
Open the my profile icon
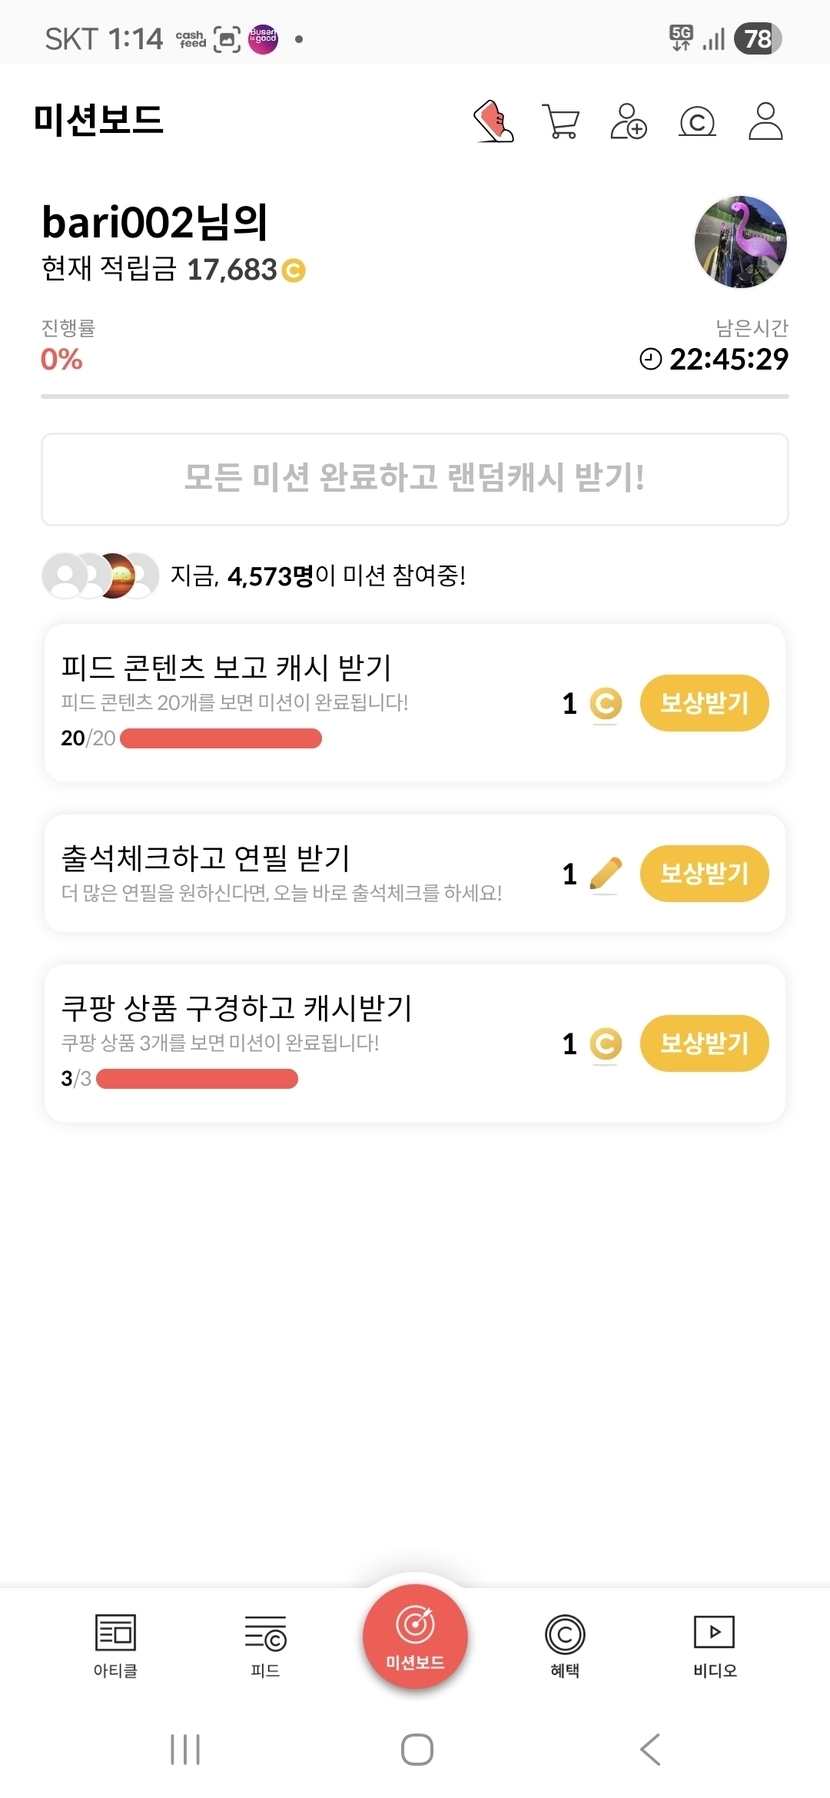click(x=765, y=121)
